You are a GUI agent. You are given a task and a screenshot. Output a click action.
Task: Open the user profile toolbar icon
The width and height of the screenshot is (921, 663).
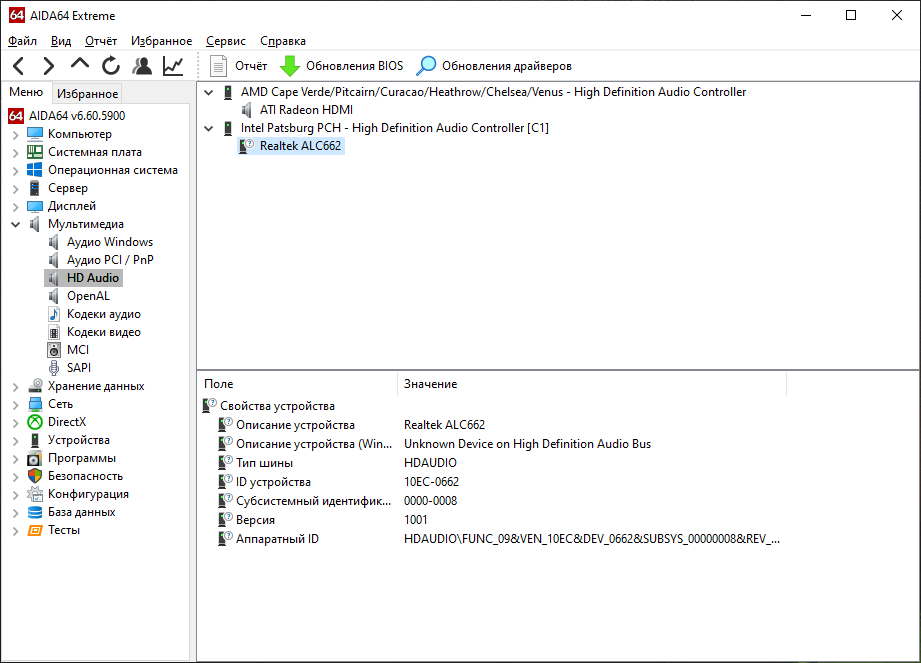[x=142, y=66]
